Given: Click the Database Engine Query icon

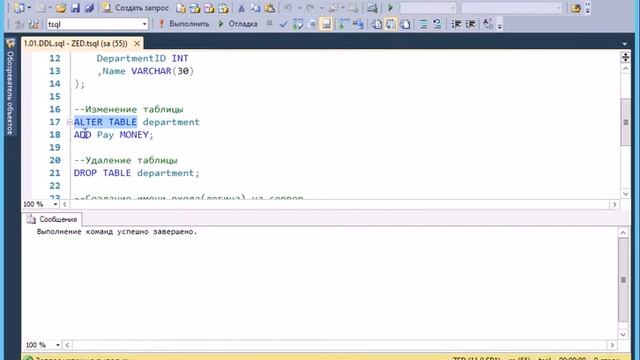Looking at the screenshot, I should [181, 8].
